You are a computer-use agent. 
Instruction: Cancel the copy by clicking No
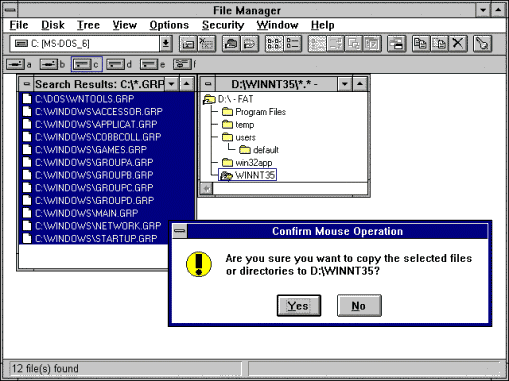point(359,306)
